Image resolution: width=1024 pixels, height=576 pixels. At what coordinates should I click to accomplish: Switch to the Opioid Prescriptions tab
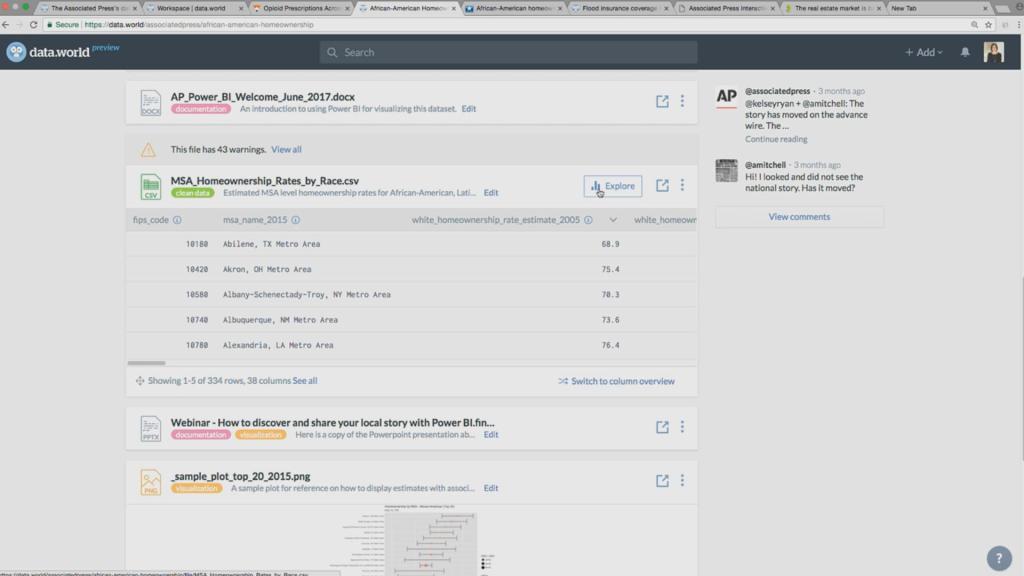pos(301,8)
